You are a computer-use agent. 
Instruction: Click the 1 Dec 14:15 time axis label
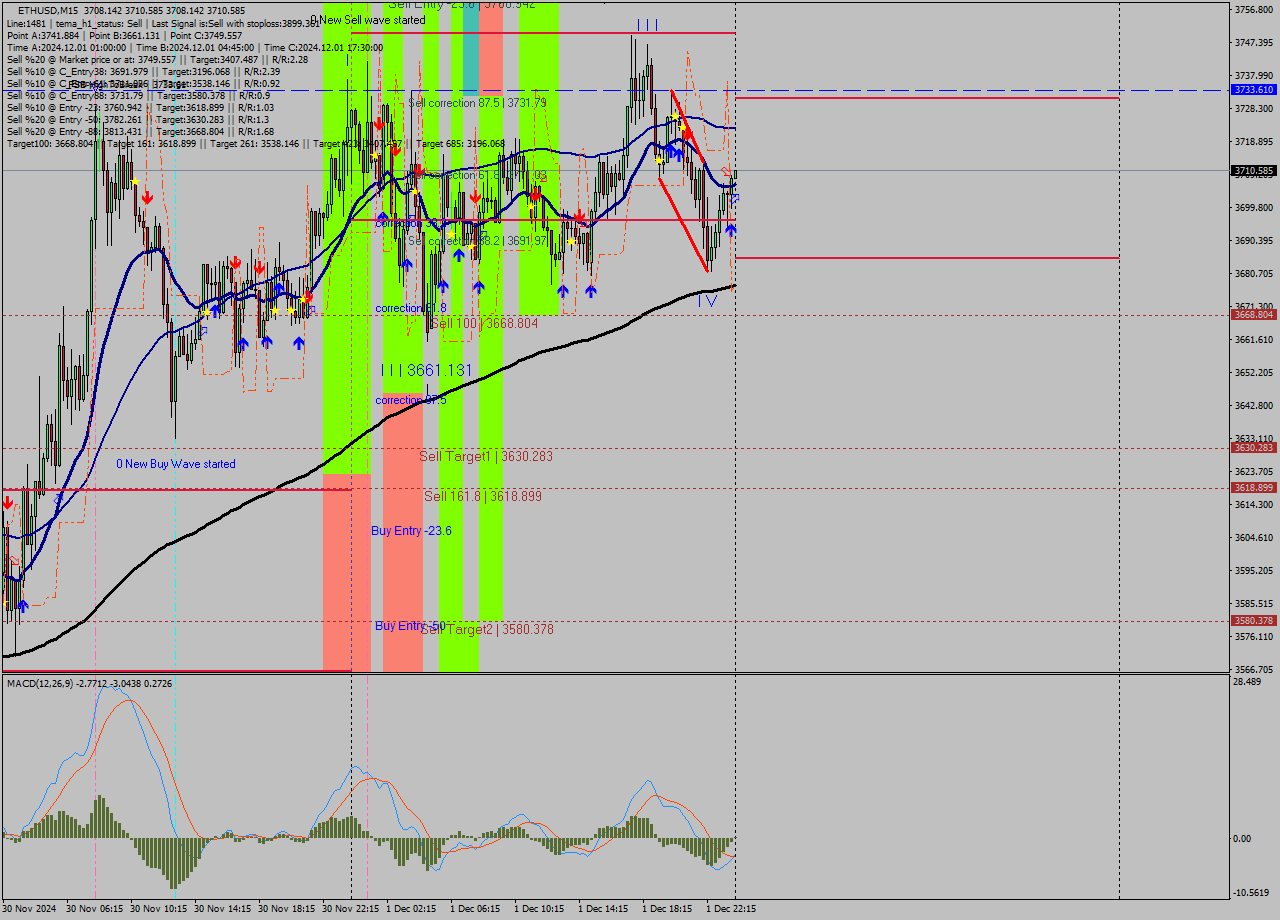[x=603, y=909]
